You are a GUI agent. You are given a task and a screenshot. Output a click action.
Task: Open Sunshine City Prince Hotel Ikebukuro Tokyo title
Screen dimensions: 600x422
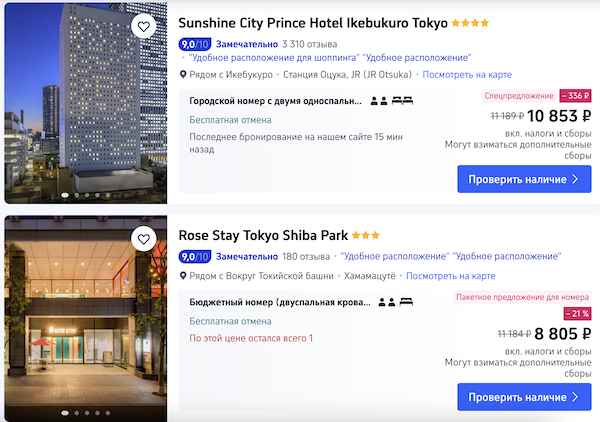click(312, 22)
